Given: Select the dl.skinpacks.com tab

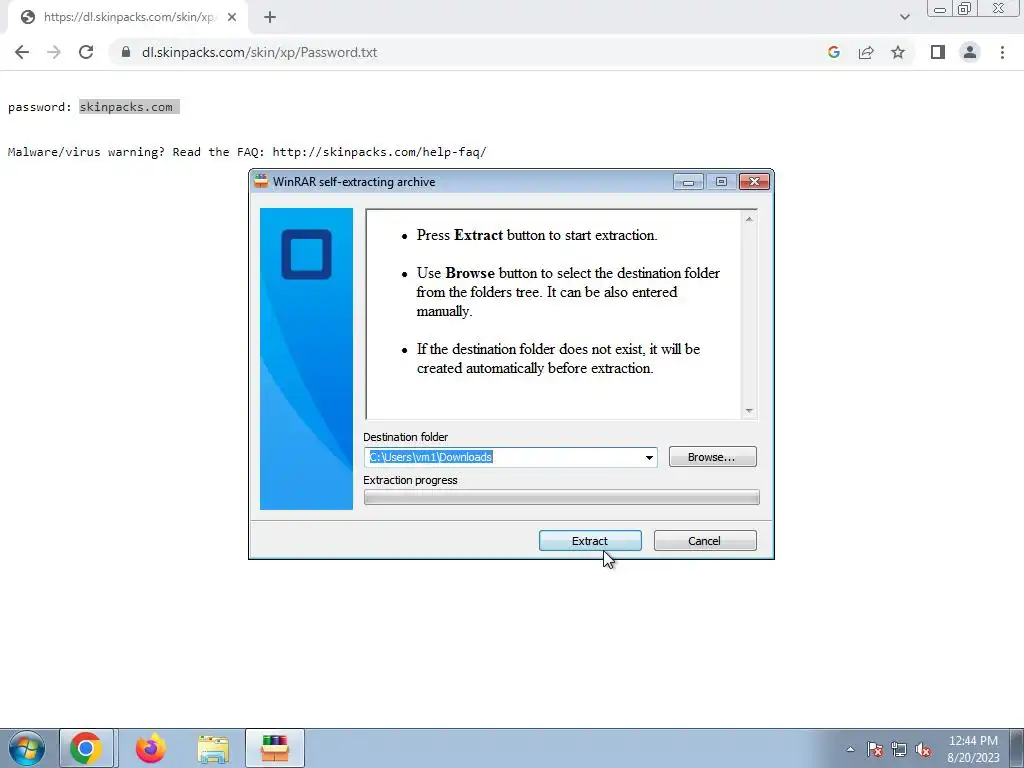Looking at the screenshot, I should (x=128, y=18).
